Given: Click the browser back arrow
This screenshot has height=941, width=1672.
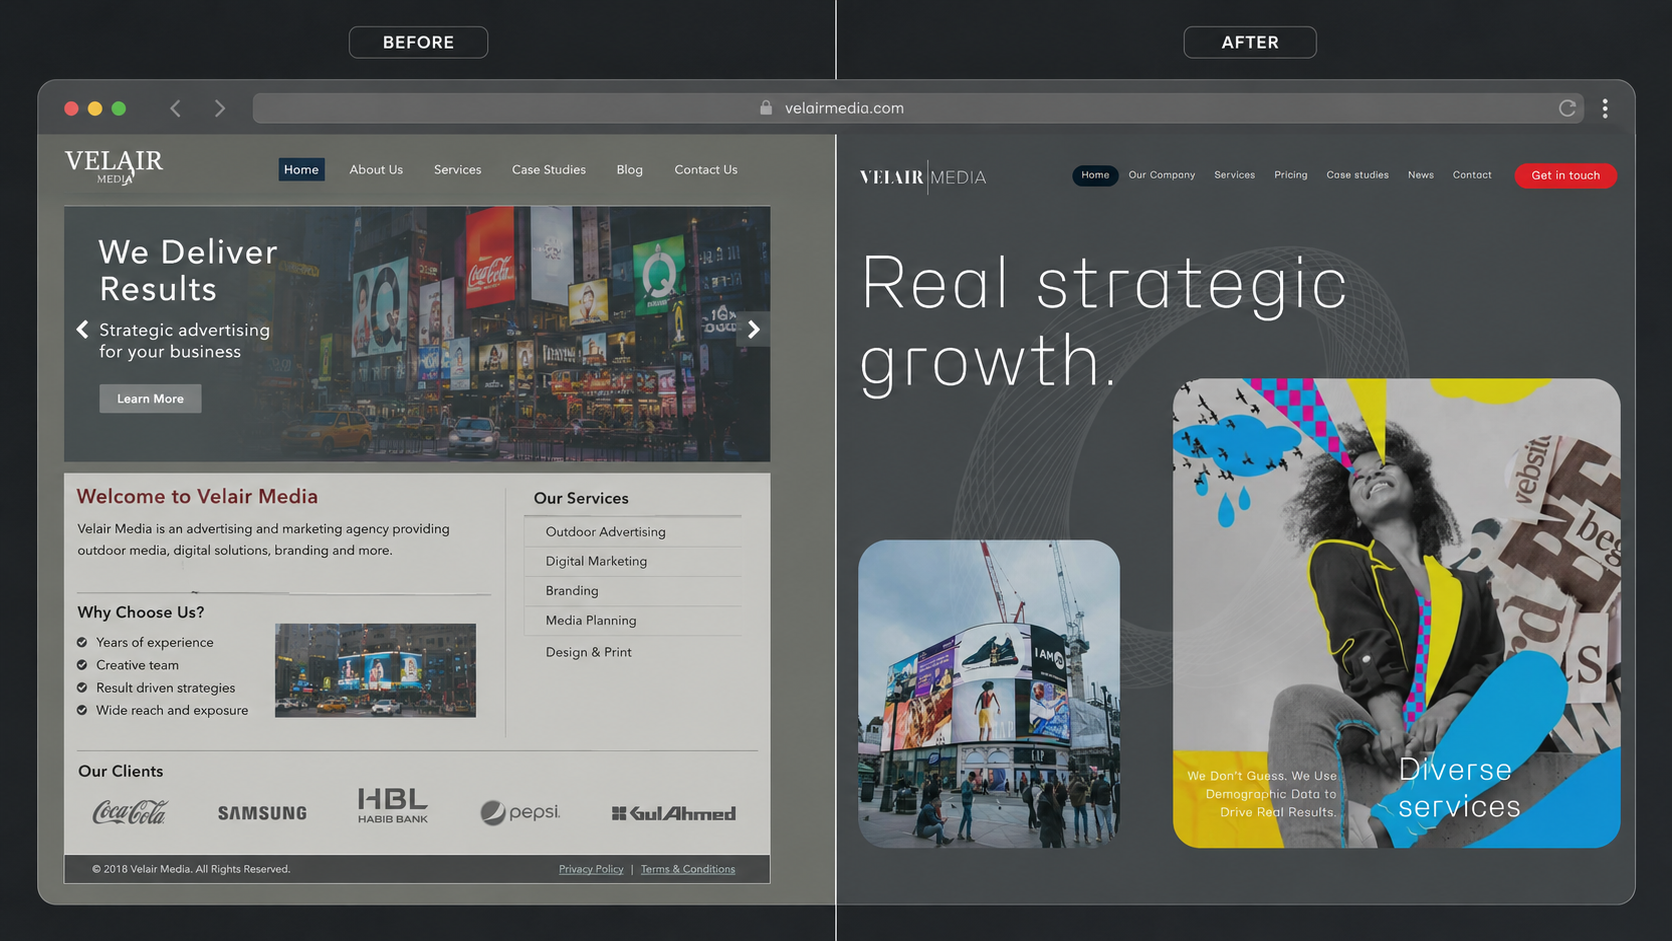Looking at the screenshot, I should tap(175, 108).
